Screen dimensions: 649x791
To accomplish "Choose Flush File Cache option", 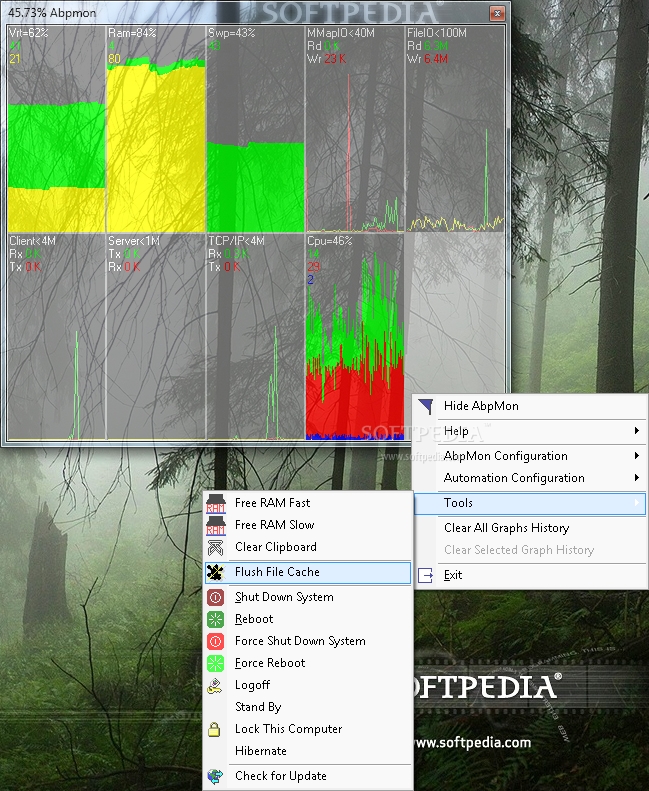I will pyautogui.click(x=308, y=572).
